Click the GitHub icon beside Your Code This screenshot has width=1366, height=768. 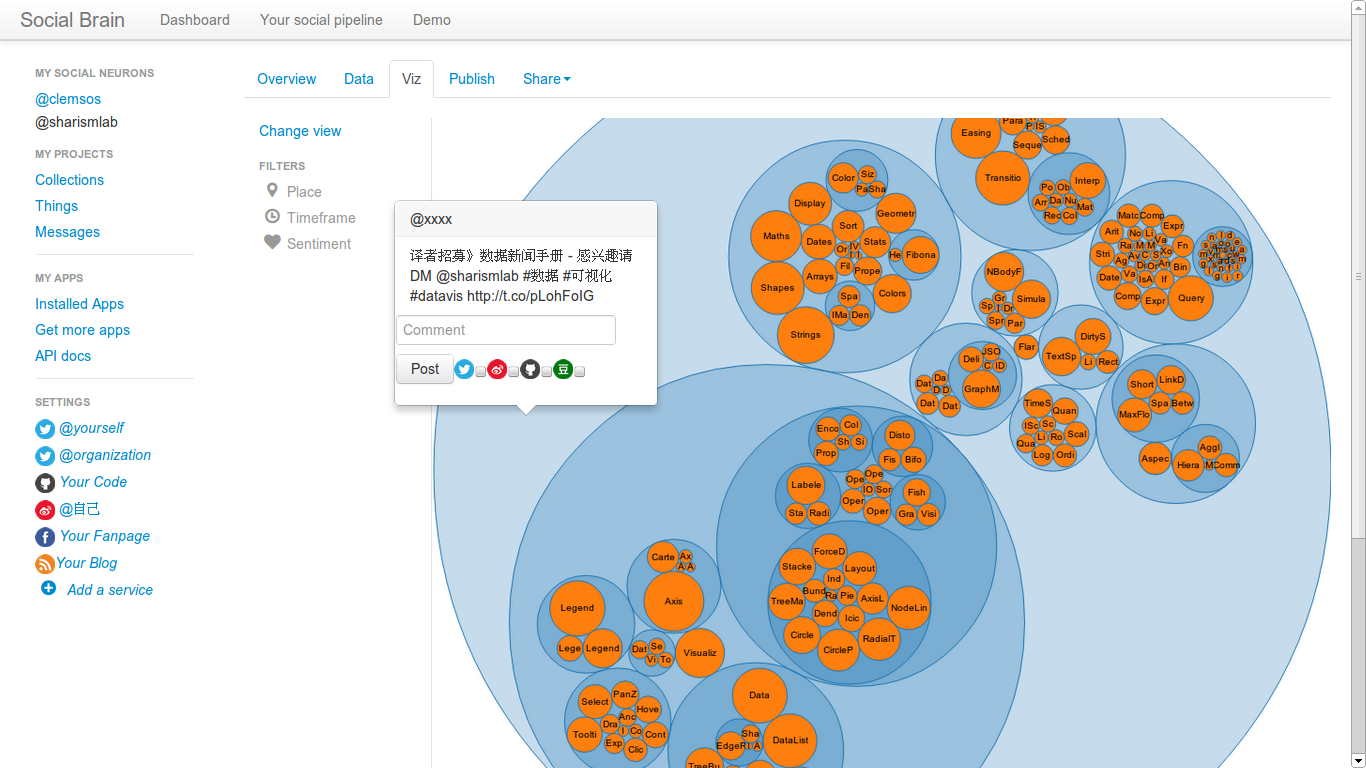point(45,483)
